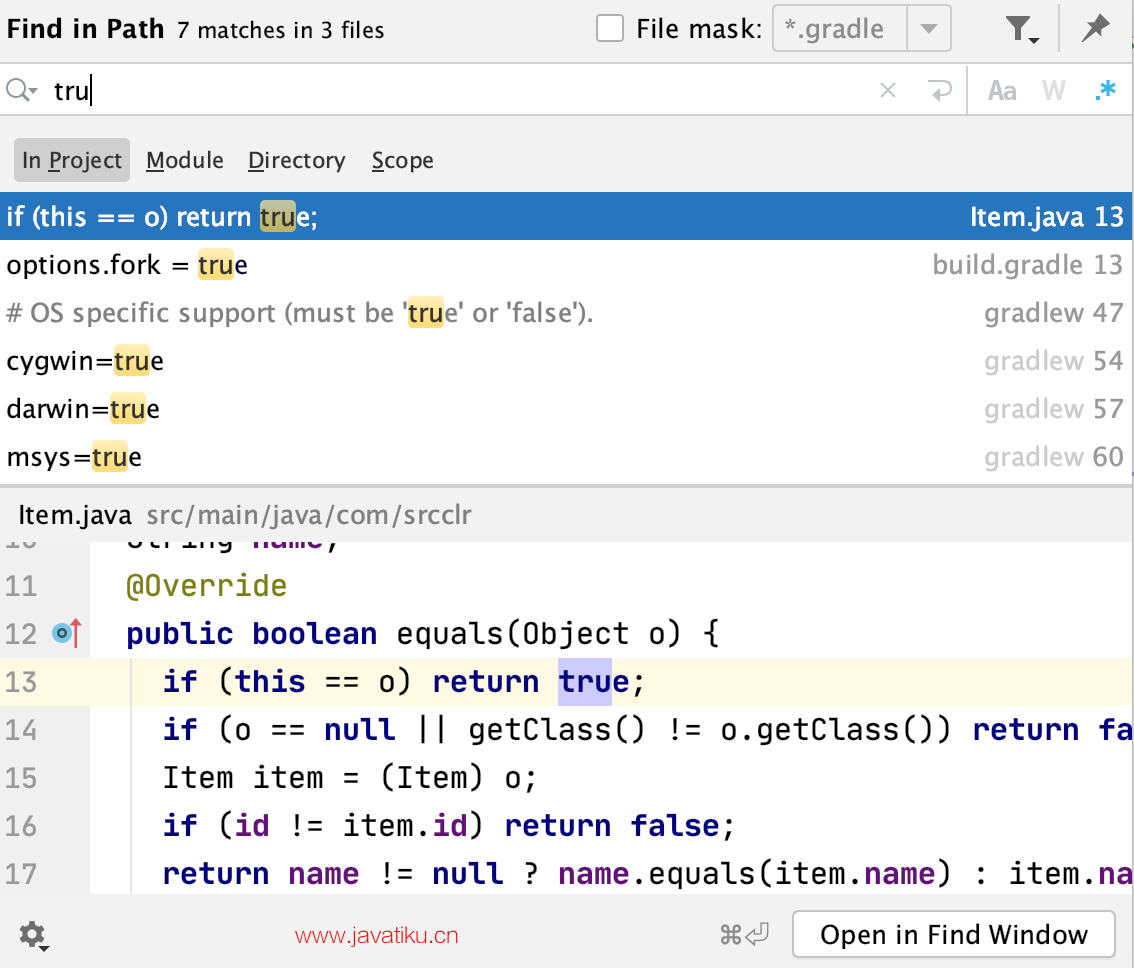1134x968 pixels.
Task: Toggle Match Case option
Action: 1001,91
